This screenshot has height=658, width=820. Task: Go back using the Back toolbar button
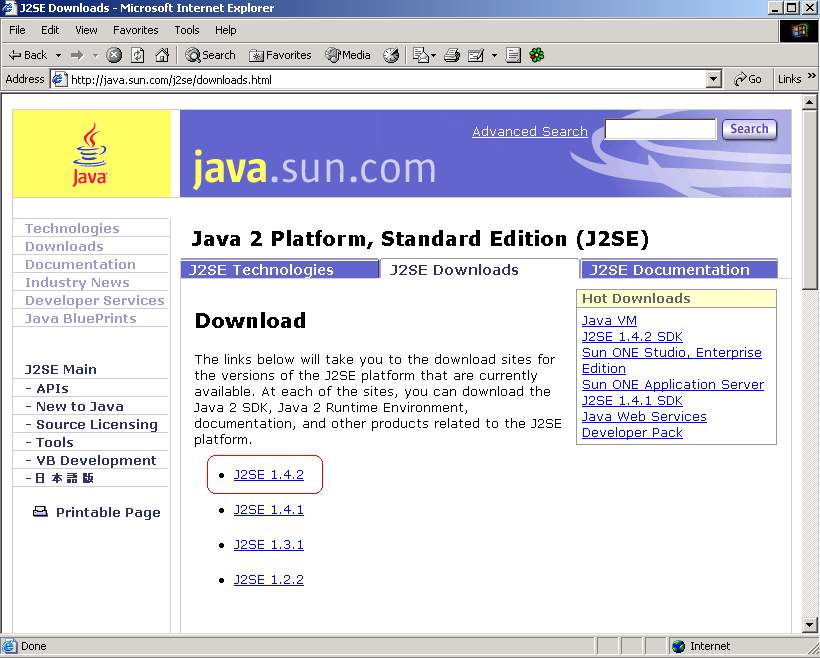pyautogui.click(x=28, y=55)
